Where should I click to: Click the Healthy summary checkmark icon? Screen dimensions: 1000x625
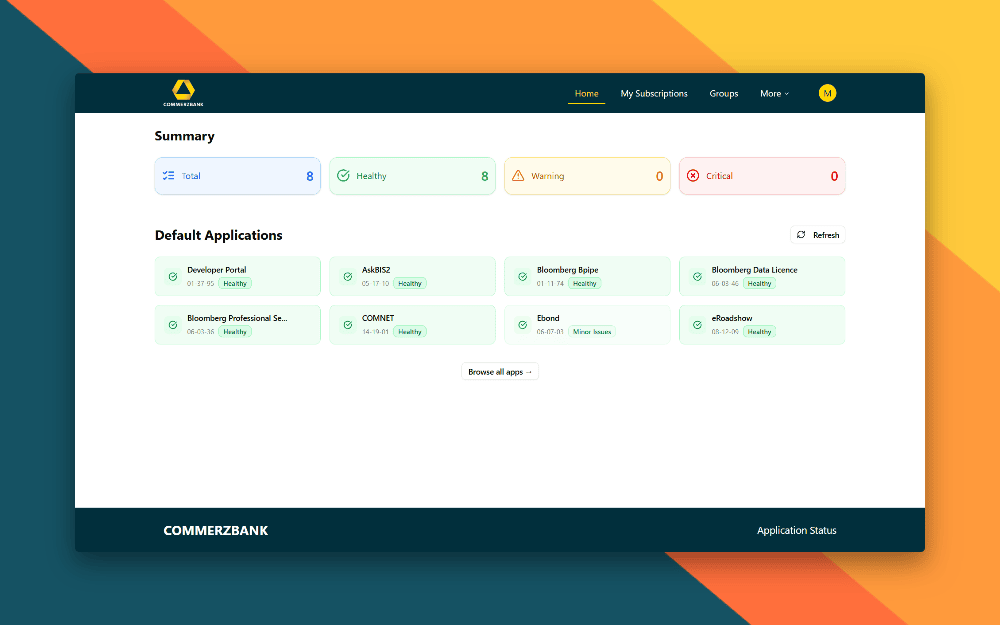click(x=343, y=175)
